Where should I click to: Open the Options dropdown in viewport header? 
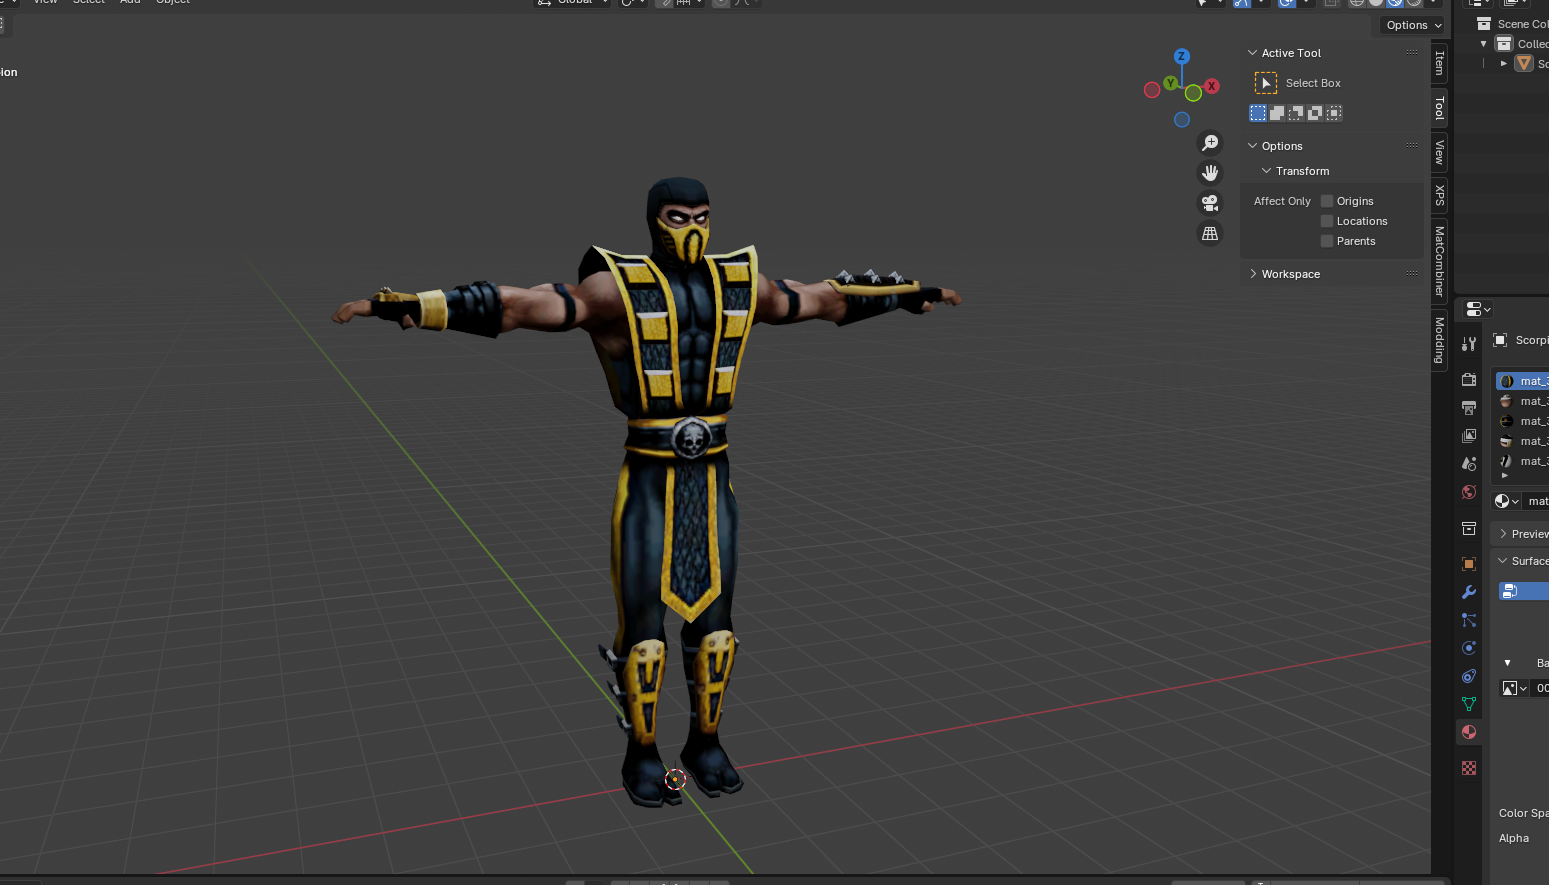tap(1411, 24)
